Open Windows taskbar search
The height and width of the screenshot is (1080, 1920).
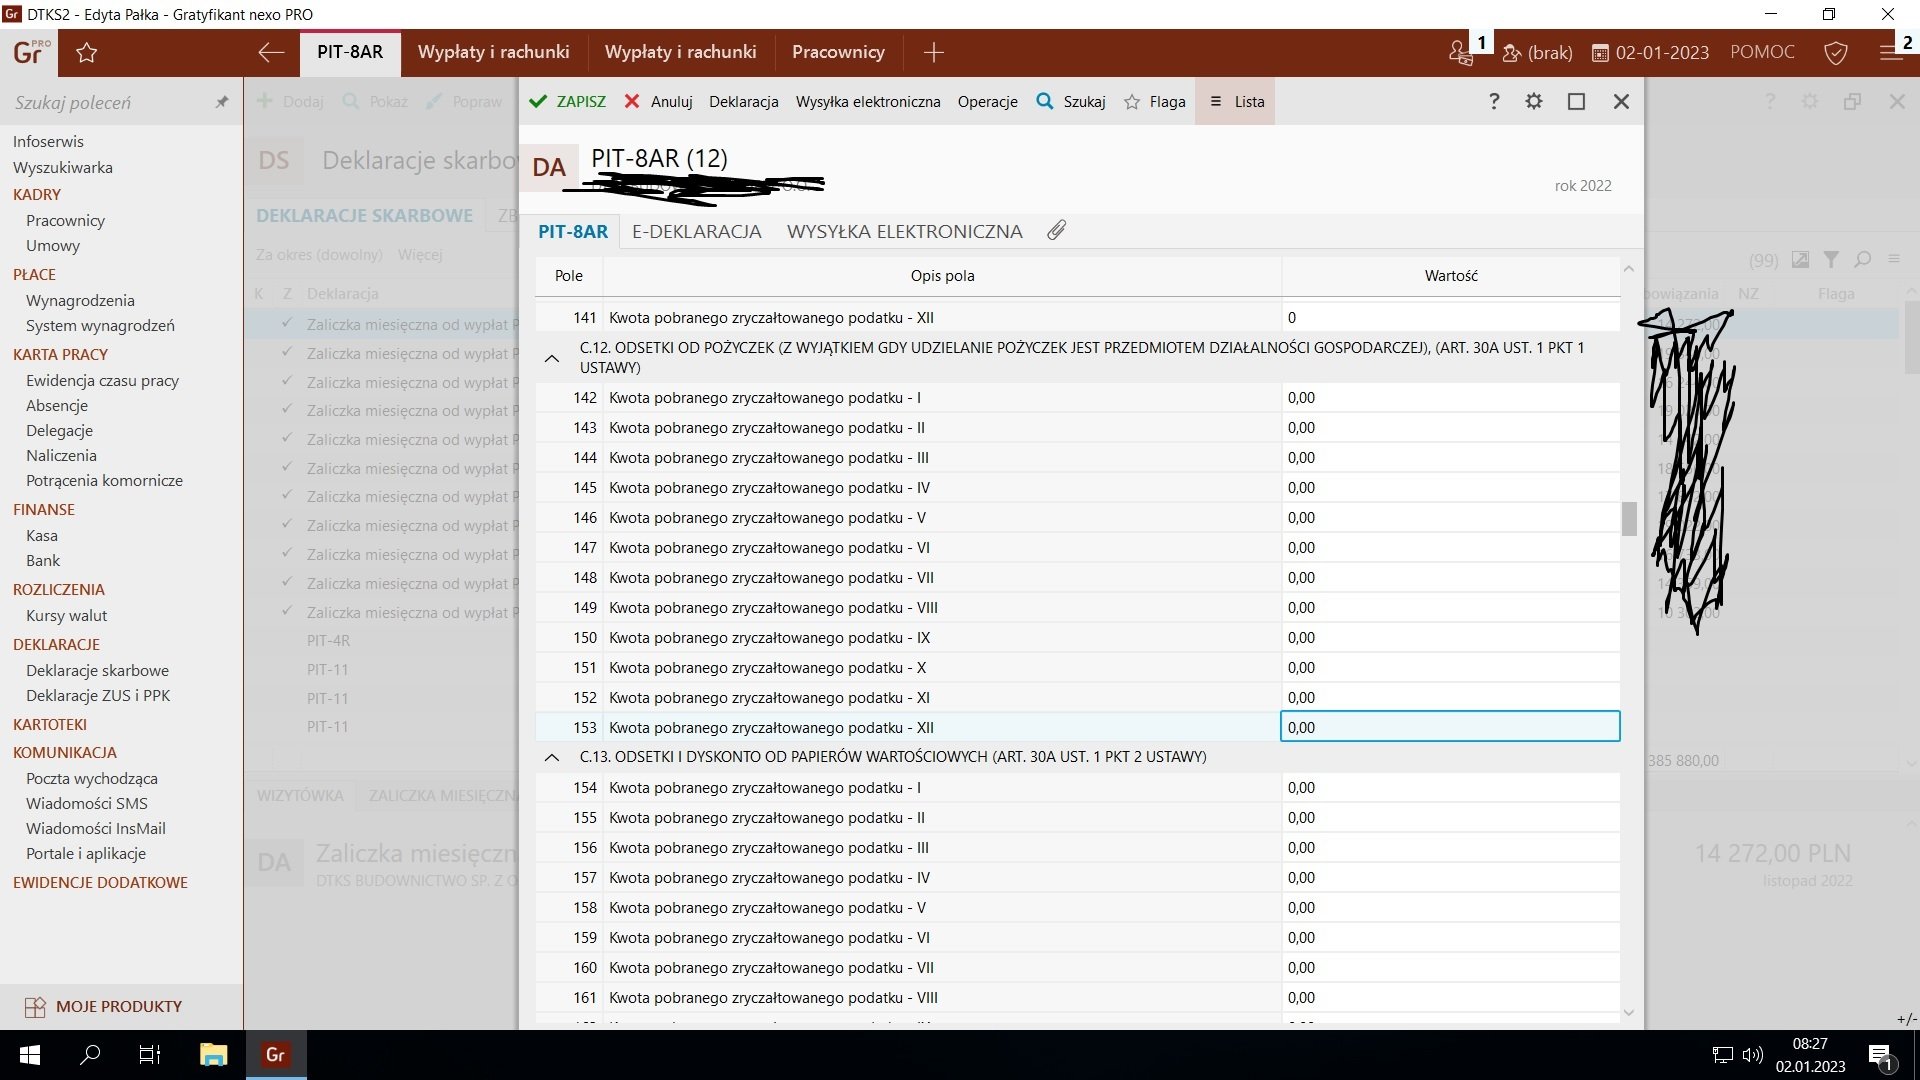click(x=90, y=1054)
